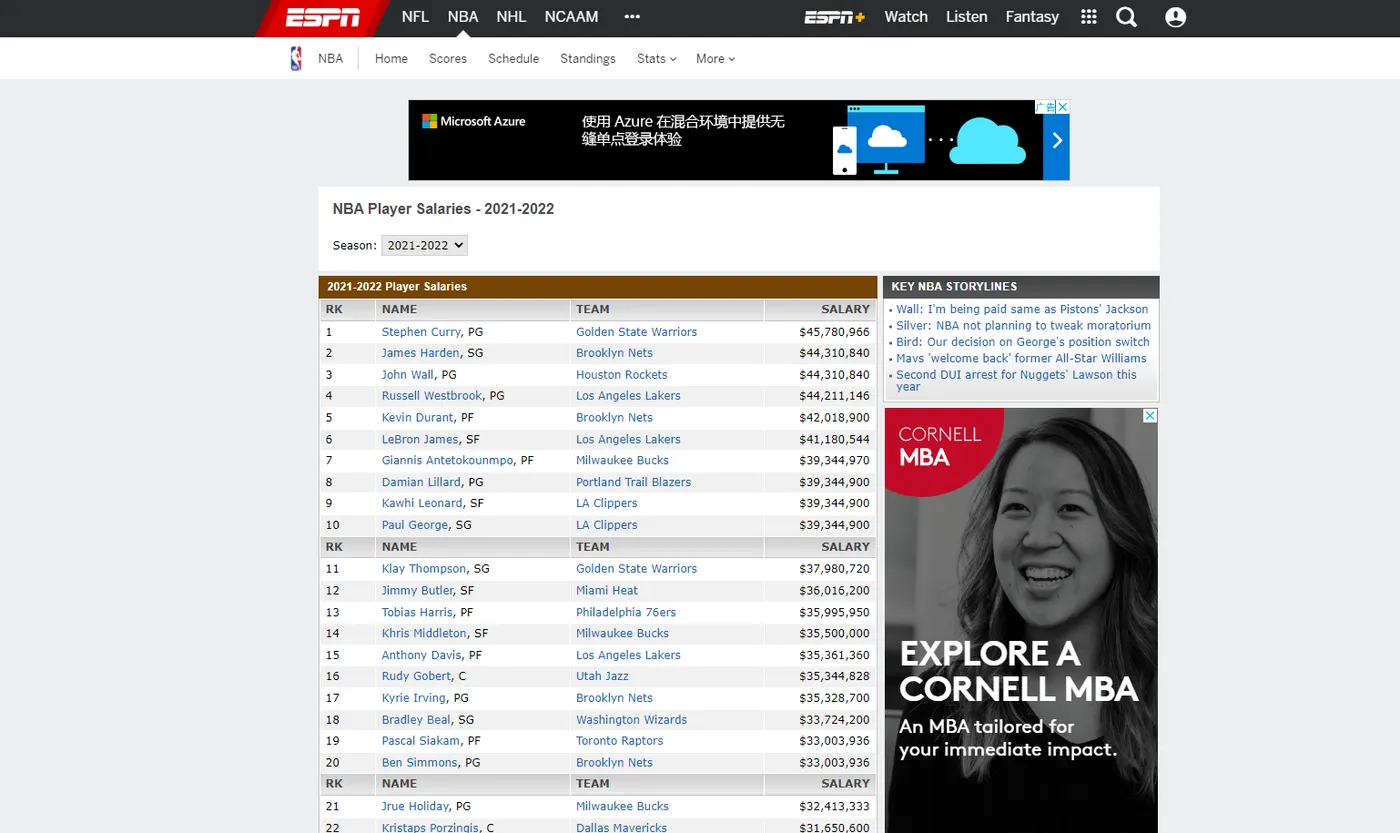Click the ESPN logo

click(322, 17)
